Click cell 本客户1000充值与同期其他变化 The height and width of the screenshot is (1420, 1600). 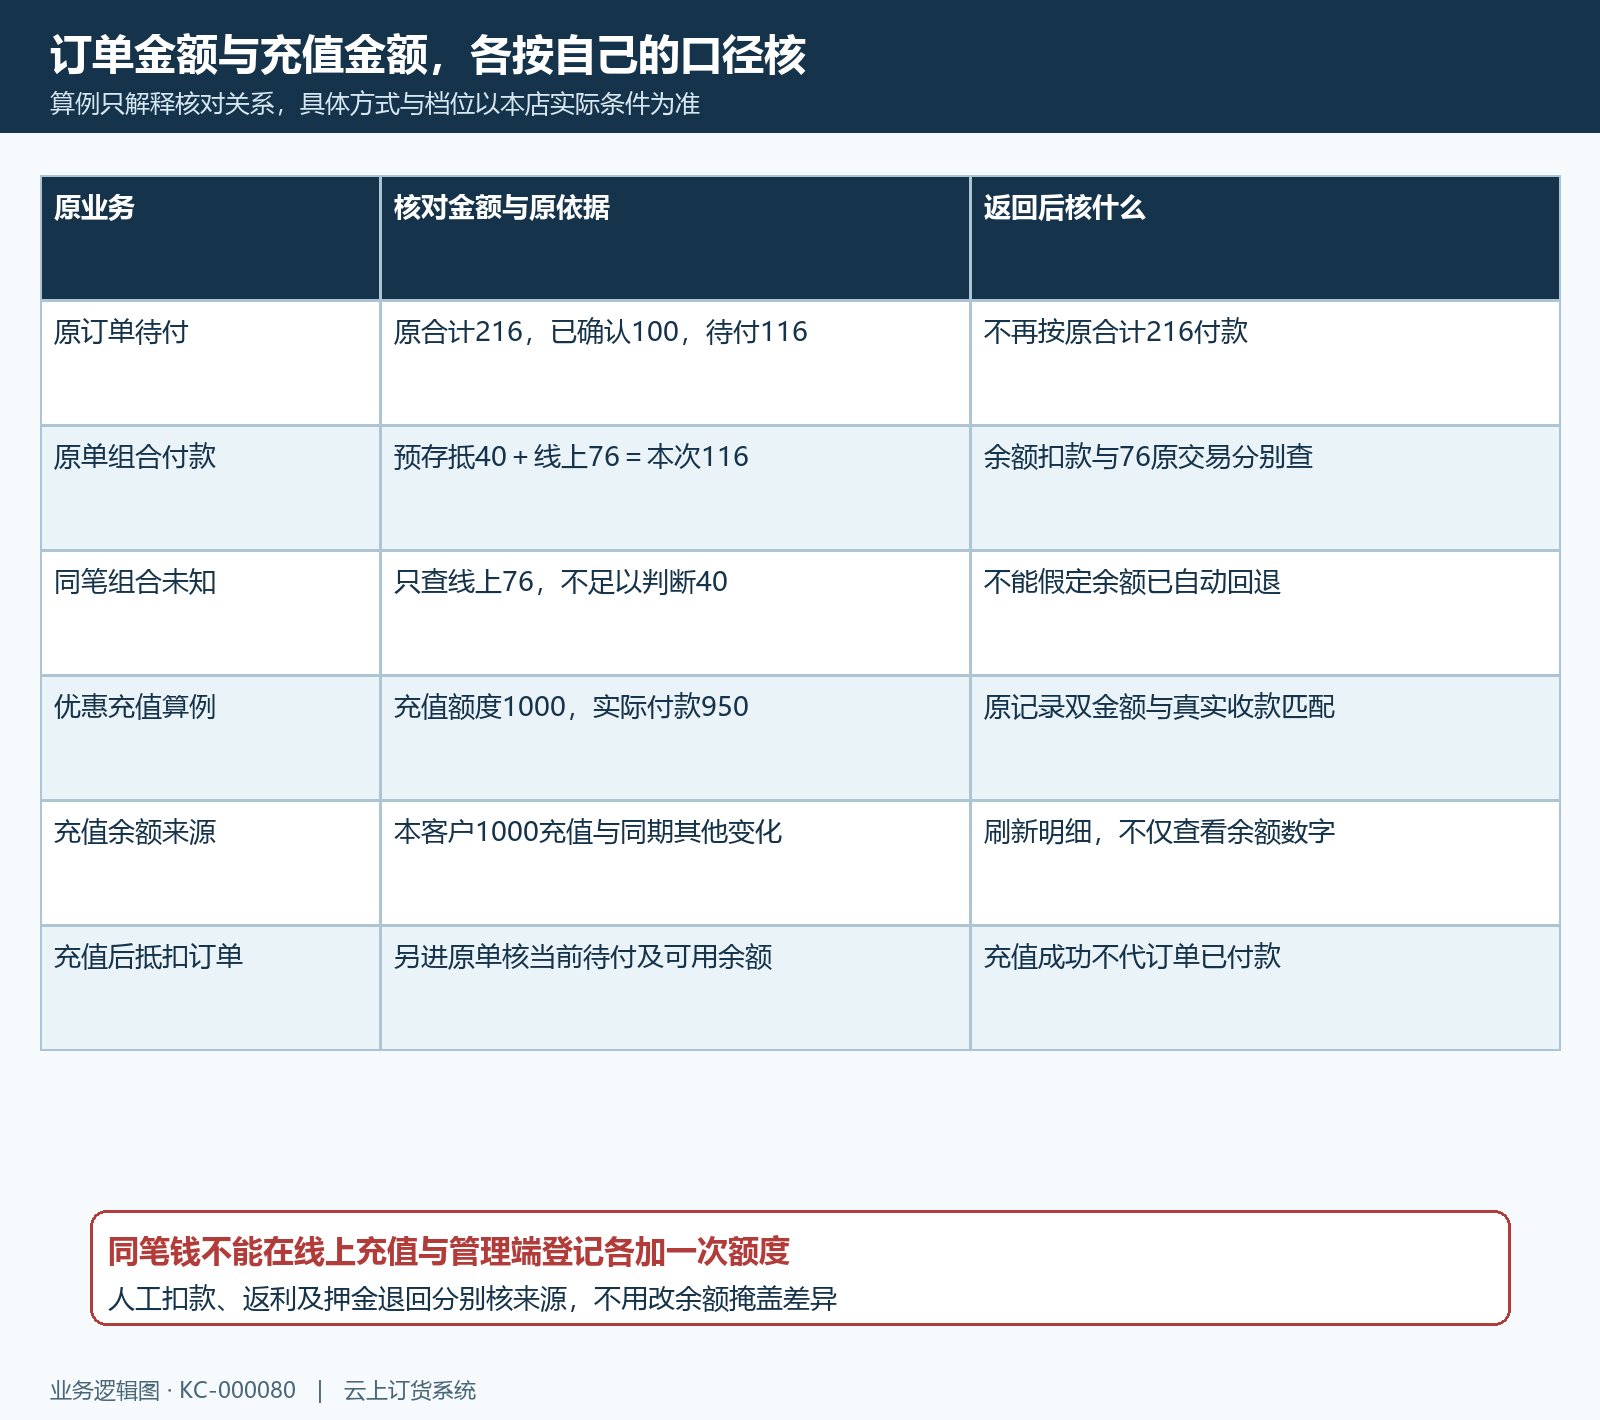675,863
